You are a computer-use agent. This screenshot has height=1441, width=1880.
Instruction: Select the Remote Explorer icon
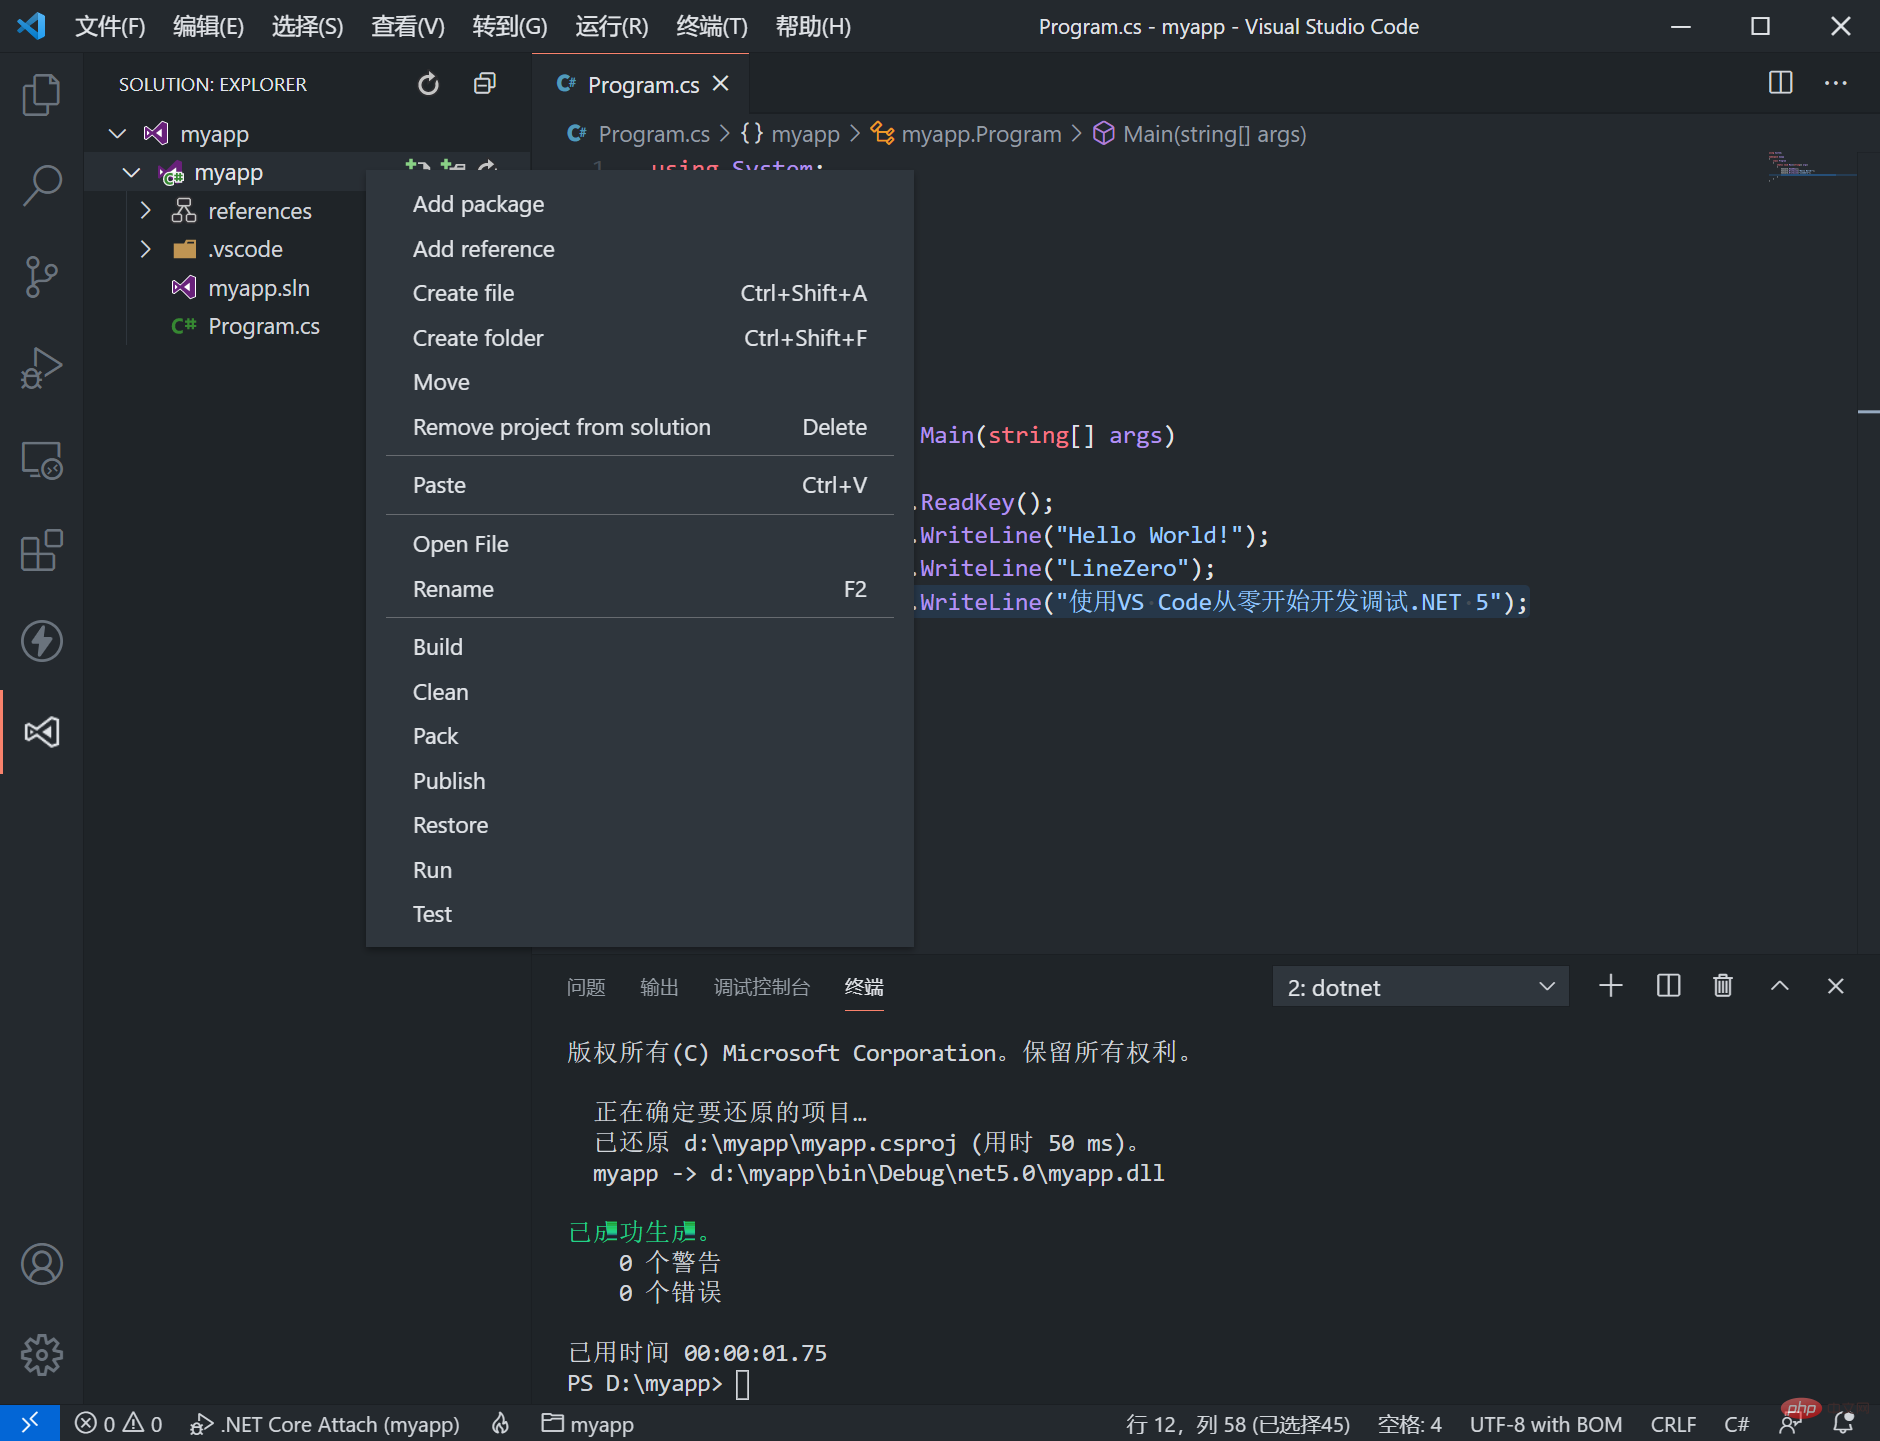coord(41,460)
